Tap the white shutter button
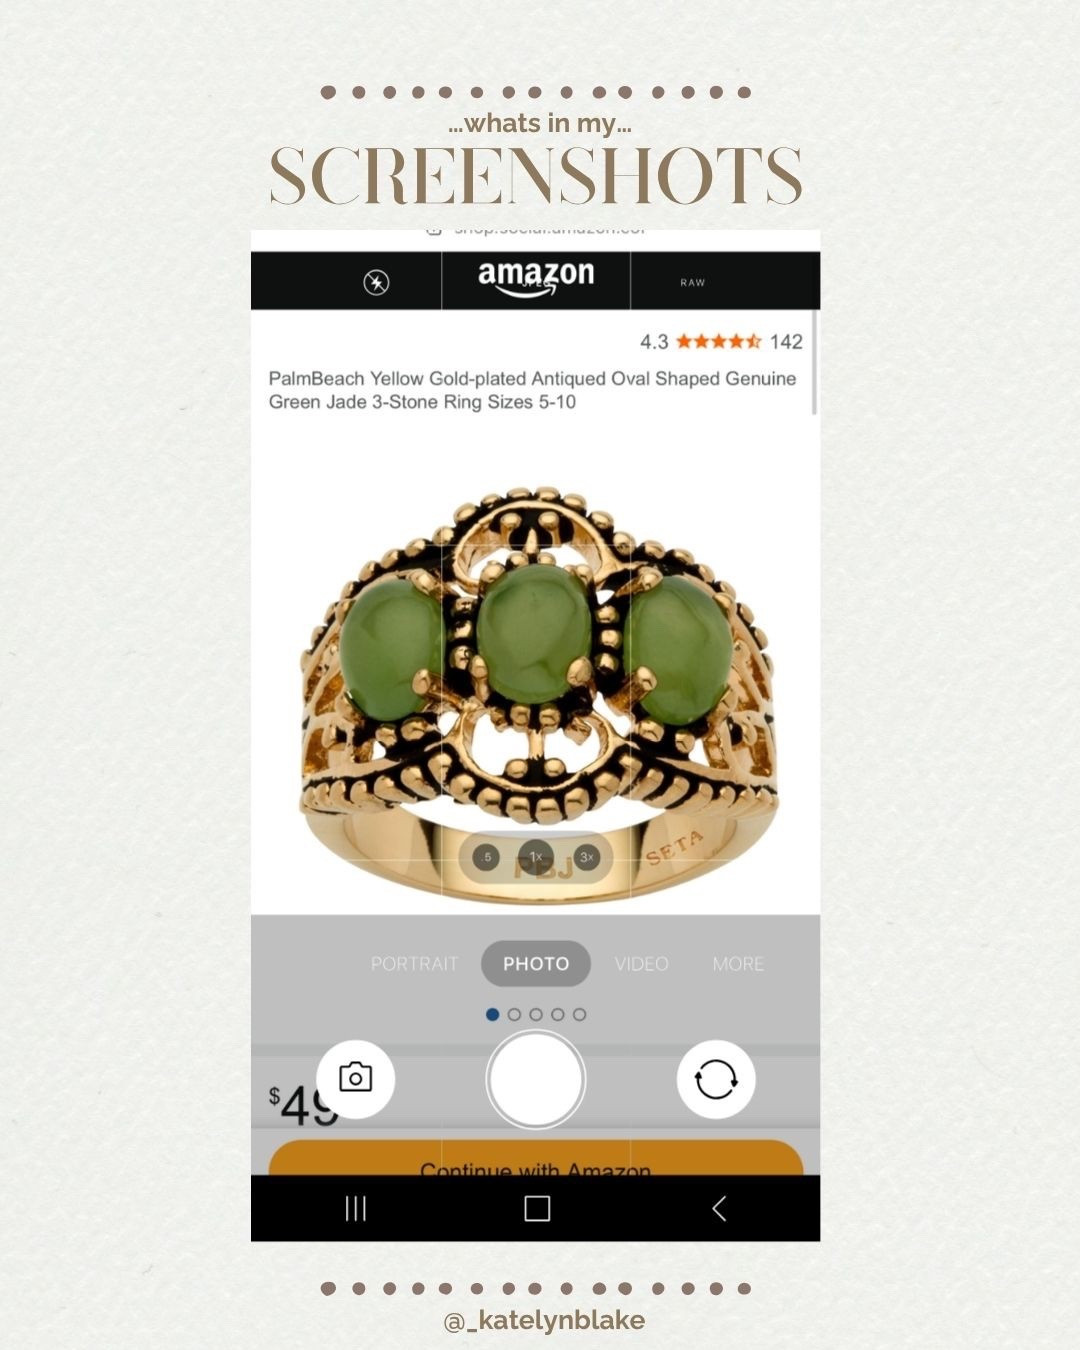This screenshot has width=1080, height=1350. pyautogui.click(x=535, y=1080)
